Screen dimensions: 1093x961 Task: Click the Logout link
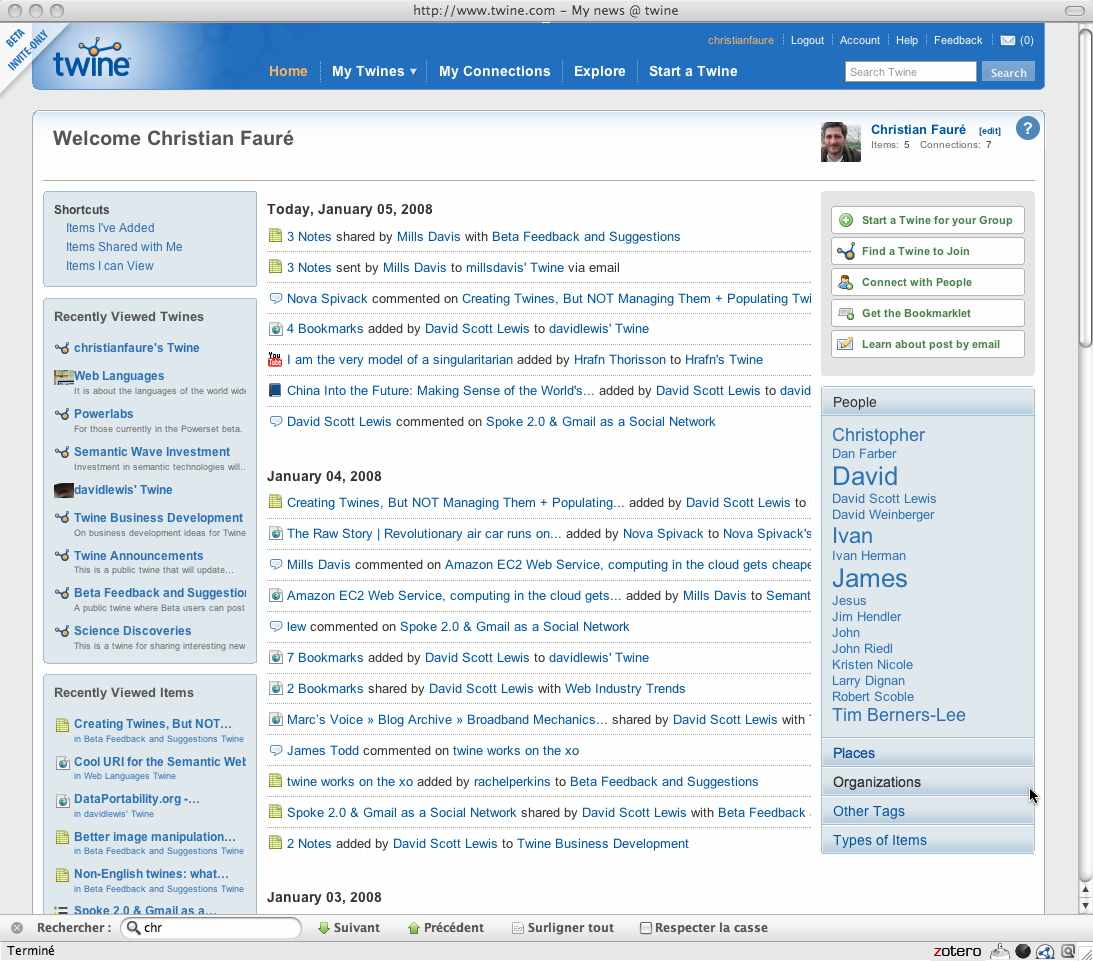click(x=807, y=40)
